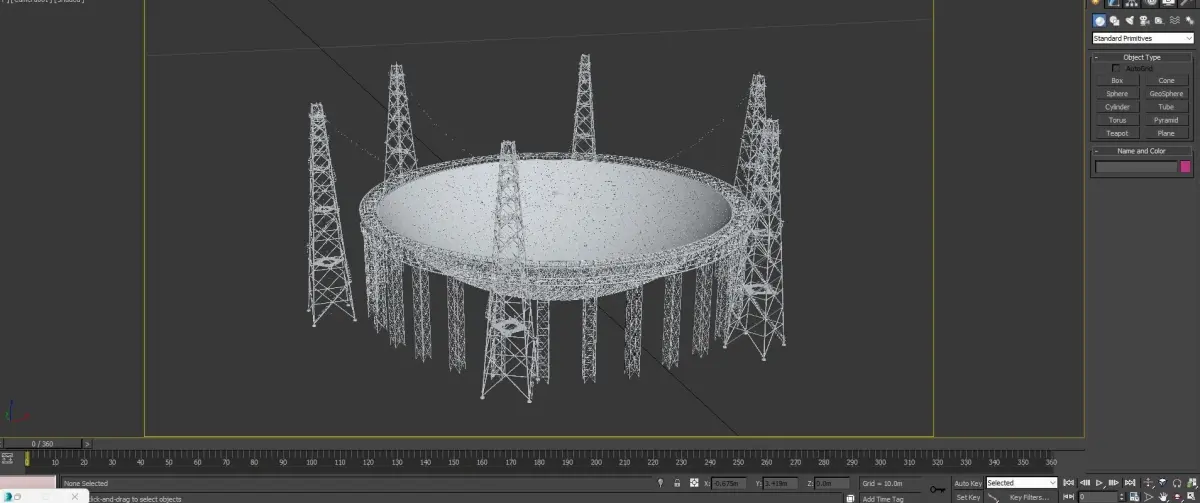Viewport: 1200px width, 503px height.
Task: Select the Lights category icon
Action: point(1130,20)
